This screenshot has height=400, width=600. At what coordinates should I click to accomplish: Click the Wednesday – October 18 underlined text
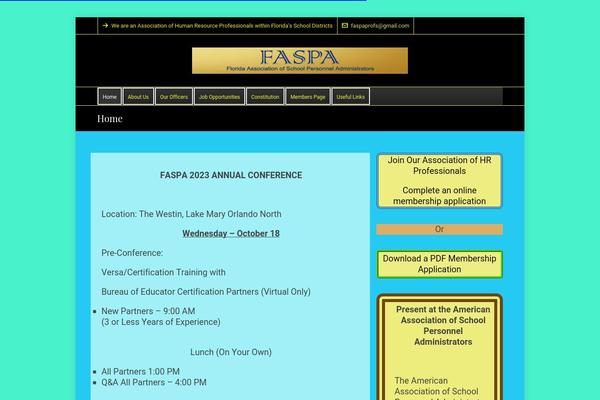(x=231, y=233)
